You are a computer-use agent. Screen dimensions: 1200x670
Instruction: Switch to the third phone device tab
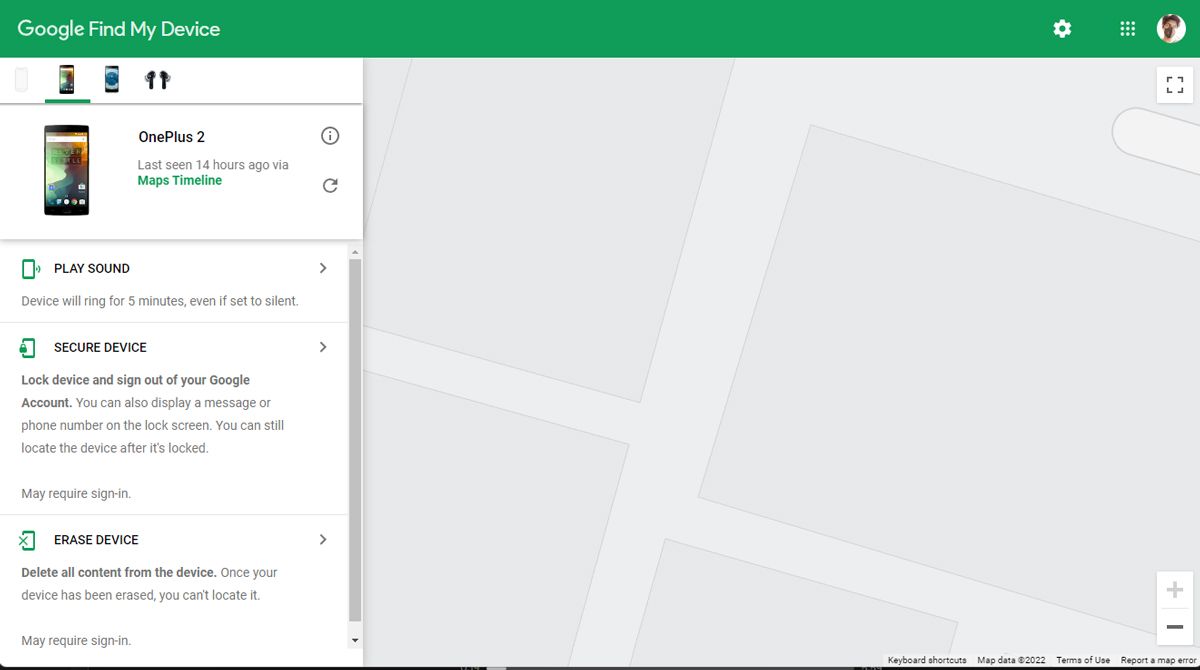(x=112, y=80)
